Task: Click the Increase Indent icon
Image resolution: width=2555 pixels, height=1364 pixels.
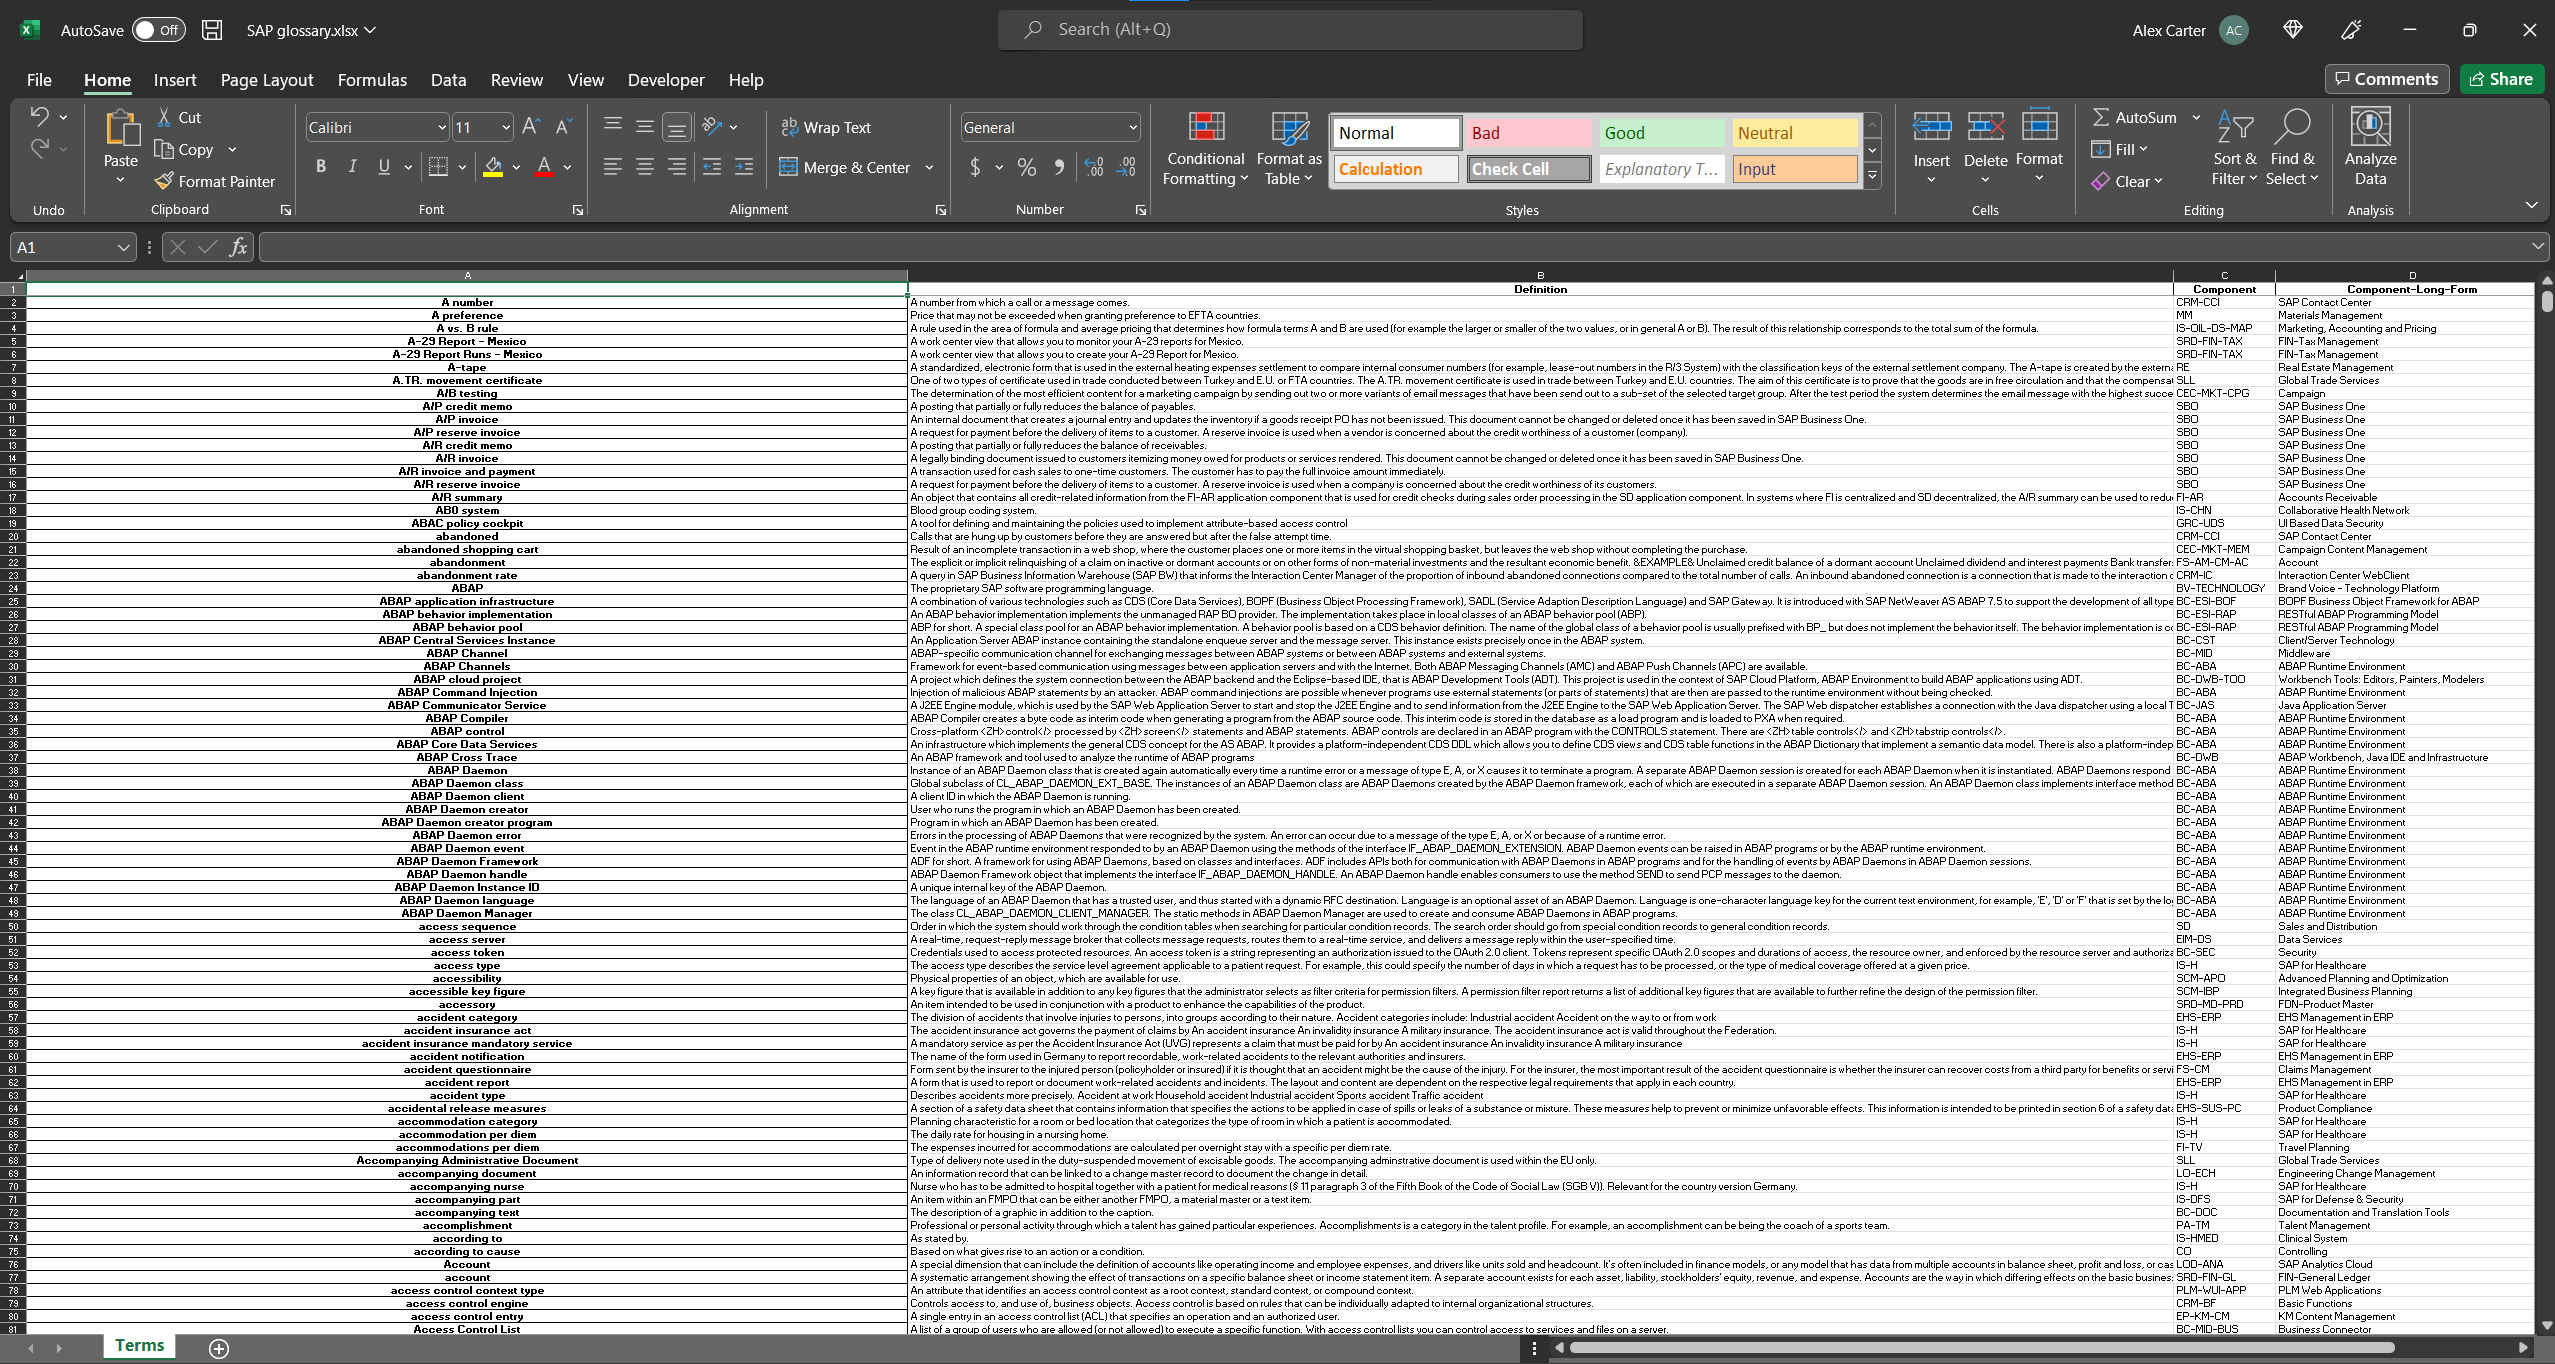Action: click(x=743, y=167)
